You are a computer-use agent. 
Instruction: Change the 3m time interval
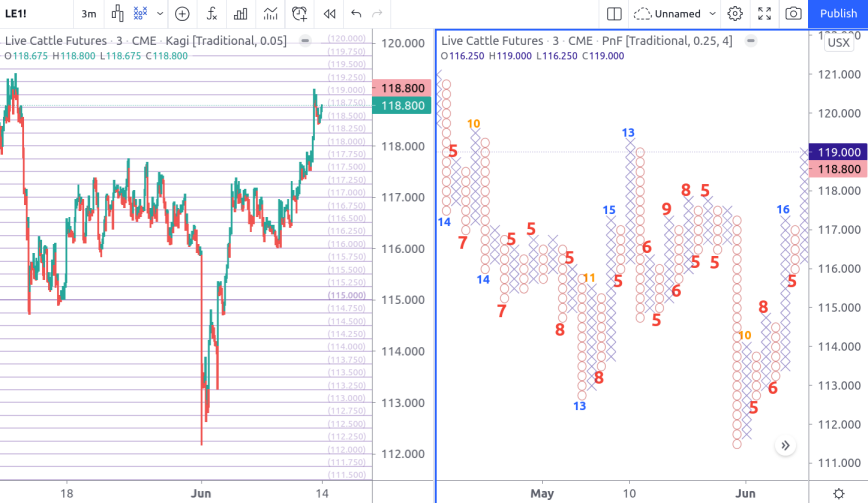point(89,14)
